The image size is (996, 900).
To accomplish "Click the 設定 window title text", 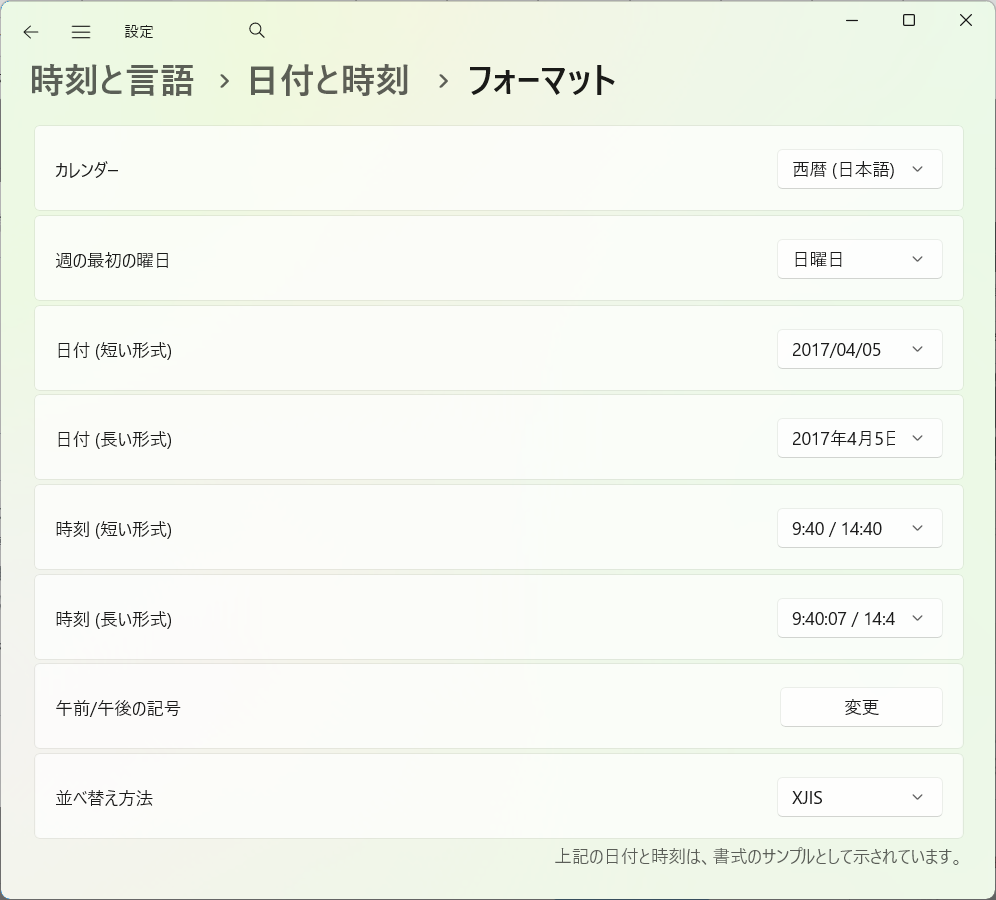I will click(x=138, y=32).
